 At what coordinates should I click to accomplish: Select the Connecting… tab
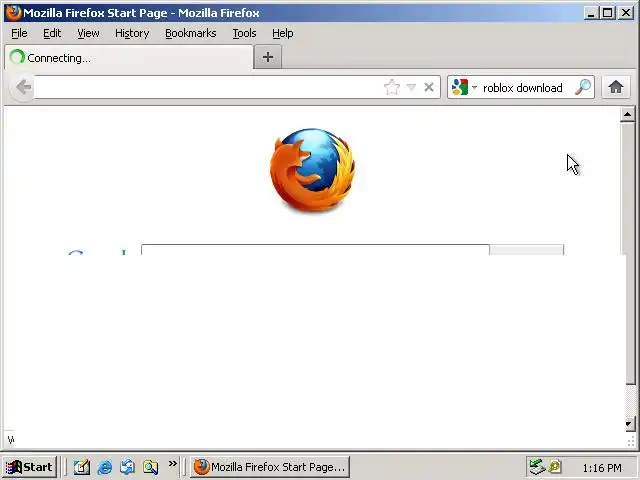[129, 58]
